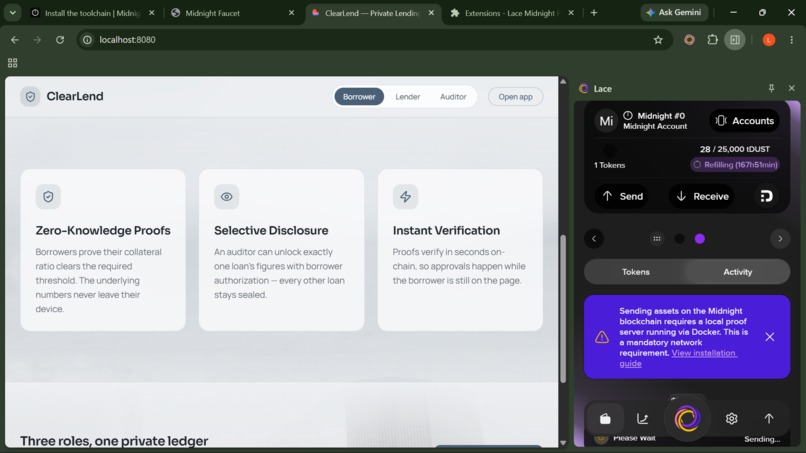Image resolution: width=806 pixels, height=453 pixels.
Task: Click the scrollbar up arrow
Action: coord(563,81)
